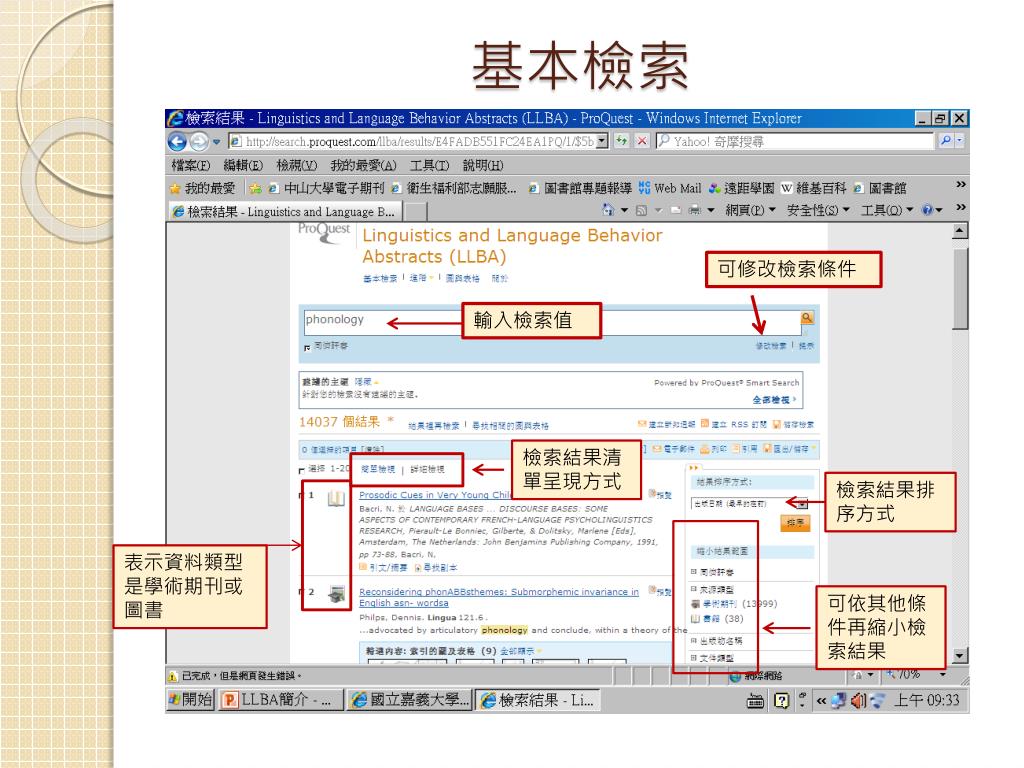This screenshot has width=1024, height=768.
Task: Click the 檢索結果 browser tab
Action: (x=285, y=212)
